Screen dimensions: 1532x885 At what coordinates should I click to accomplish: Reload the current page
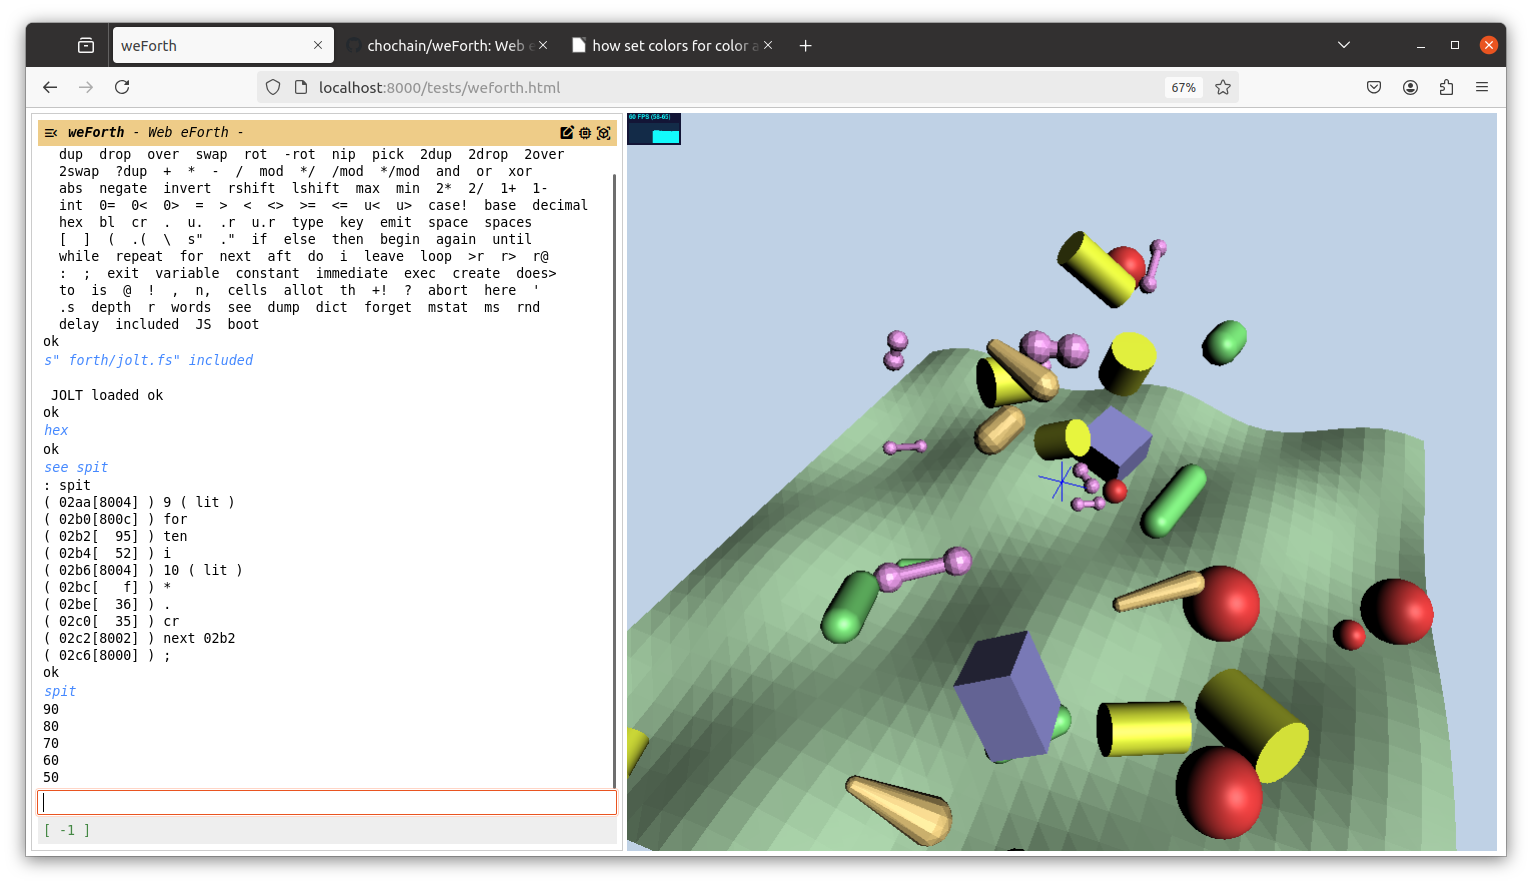point(122,88)
